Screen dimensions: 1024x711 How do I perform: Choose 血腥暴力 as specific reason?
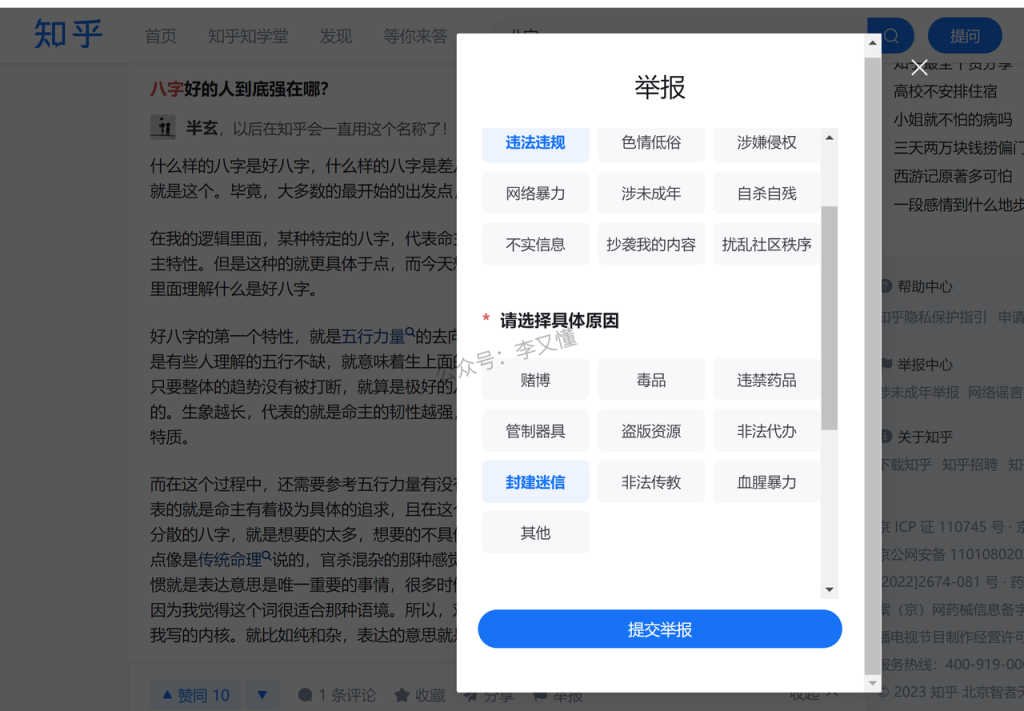point(767,481)
